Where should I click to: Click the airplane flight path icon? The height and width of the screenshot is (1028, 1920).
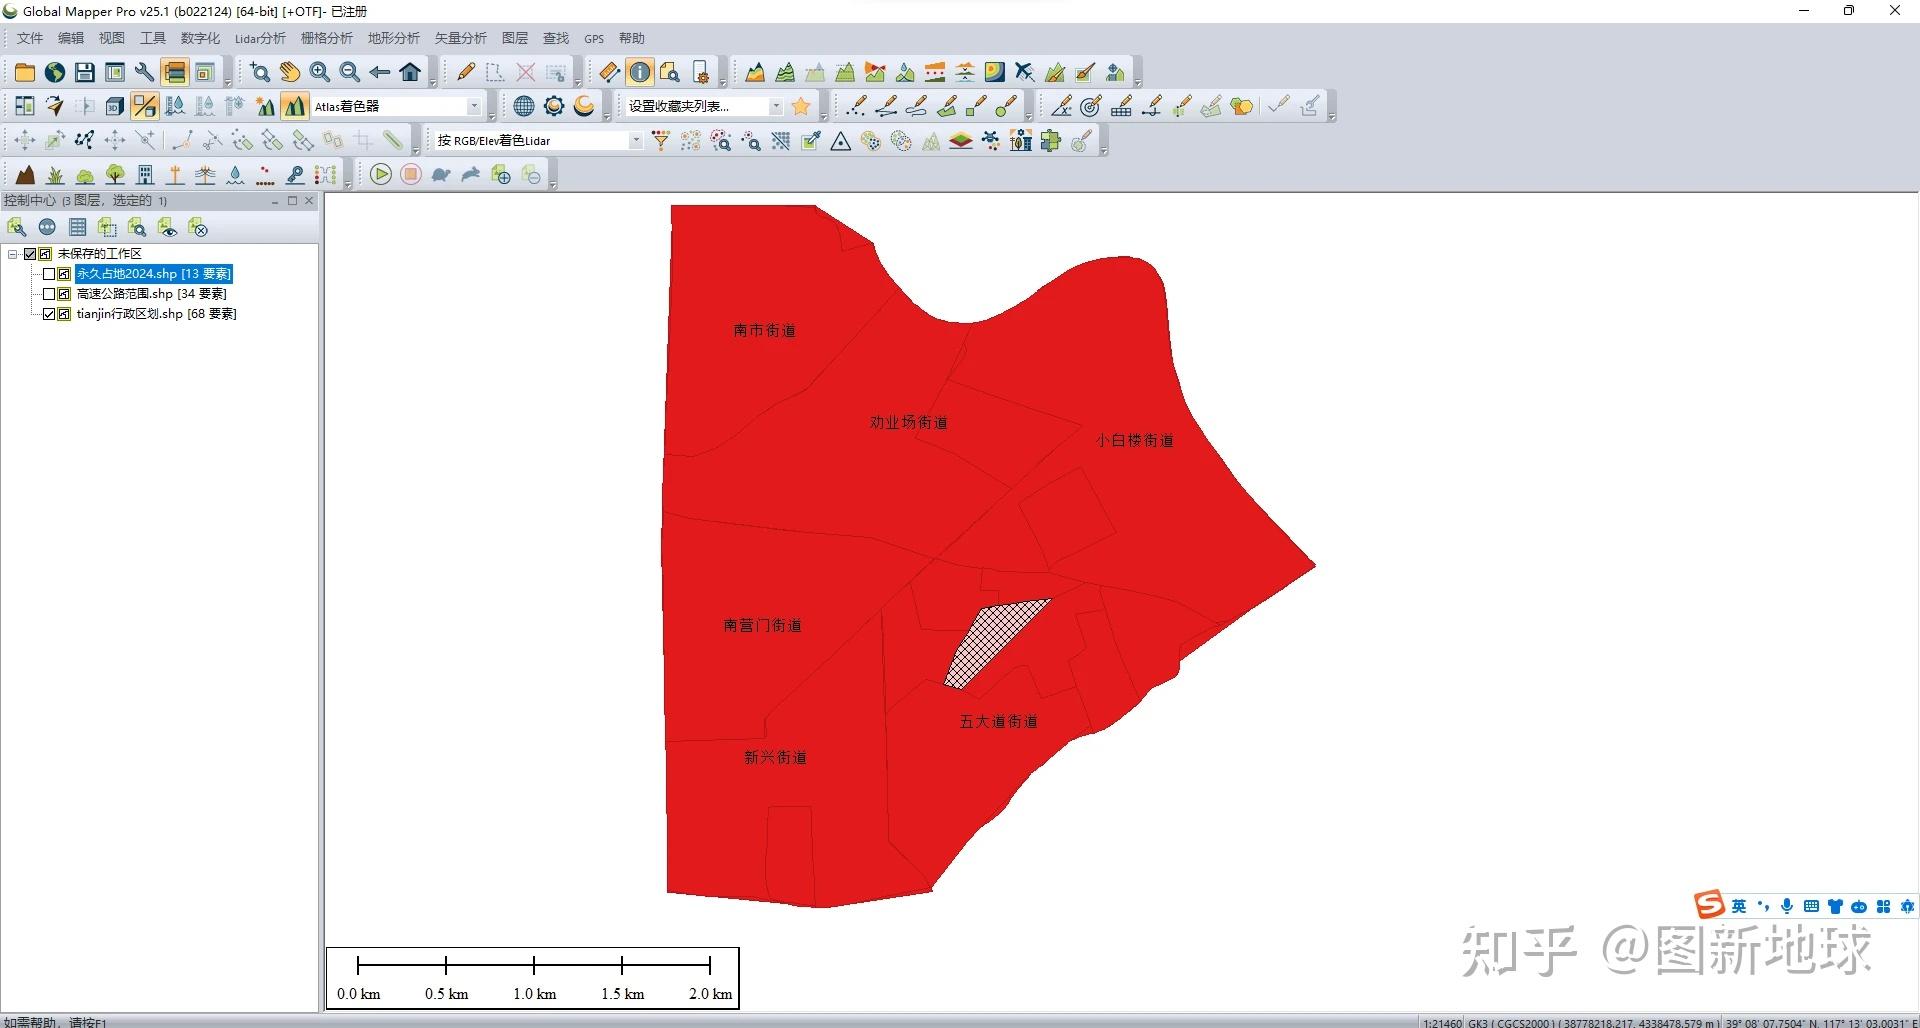pos(1025,72)
